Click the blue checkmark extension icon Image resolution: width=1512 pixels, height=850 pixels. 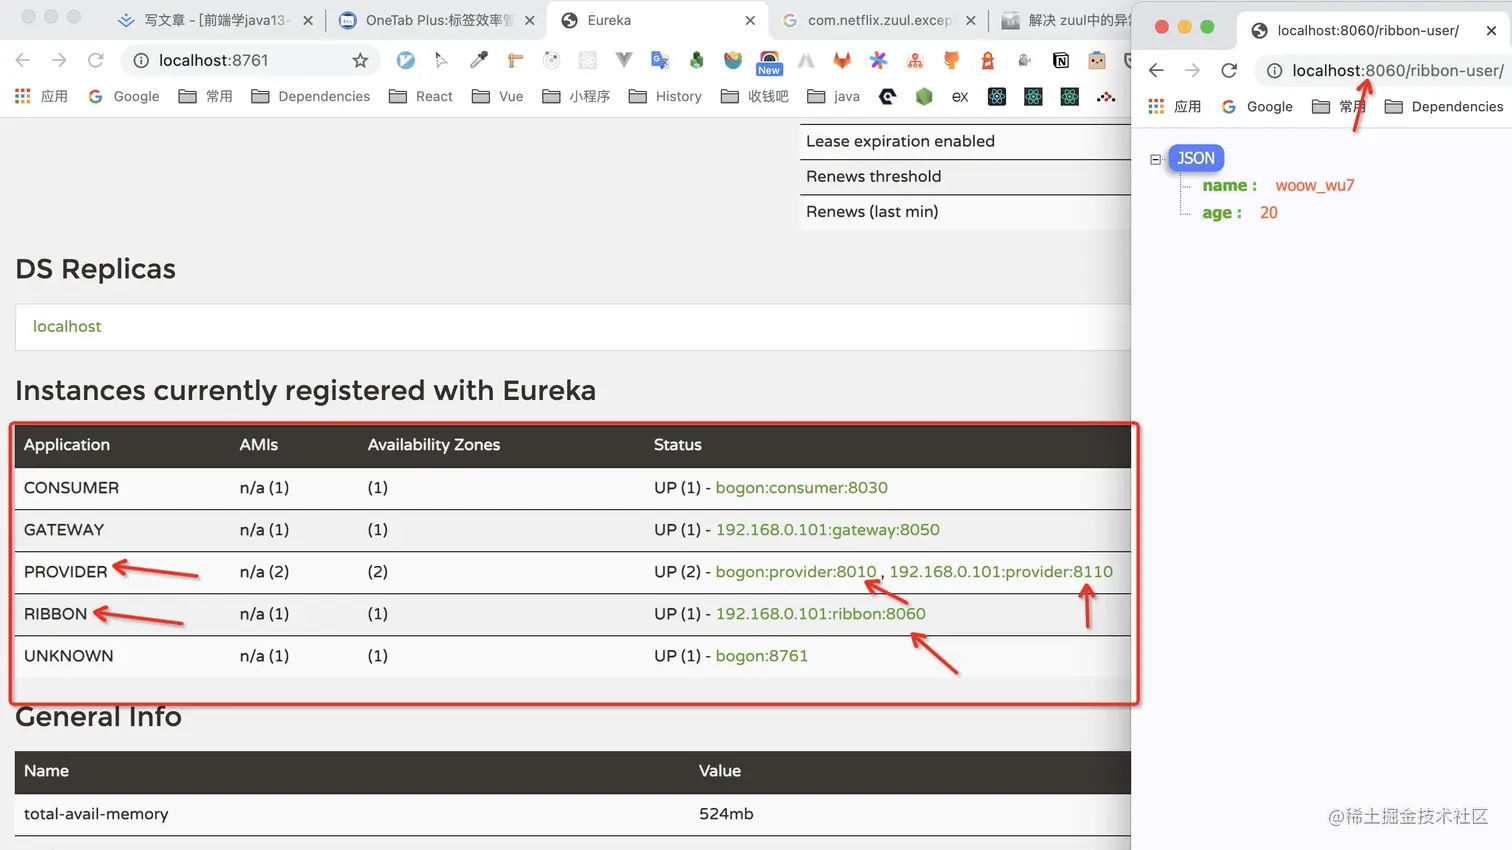[x=405, y=60]
